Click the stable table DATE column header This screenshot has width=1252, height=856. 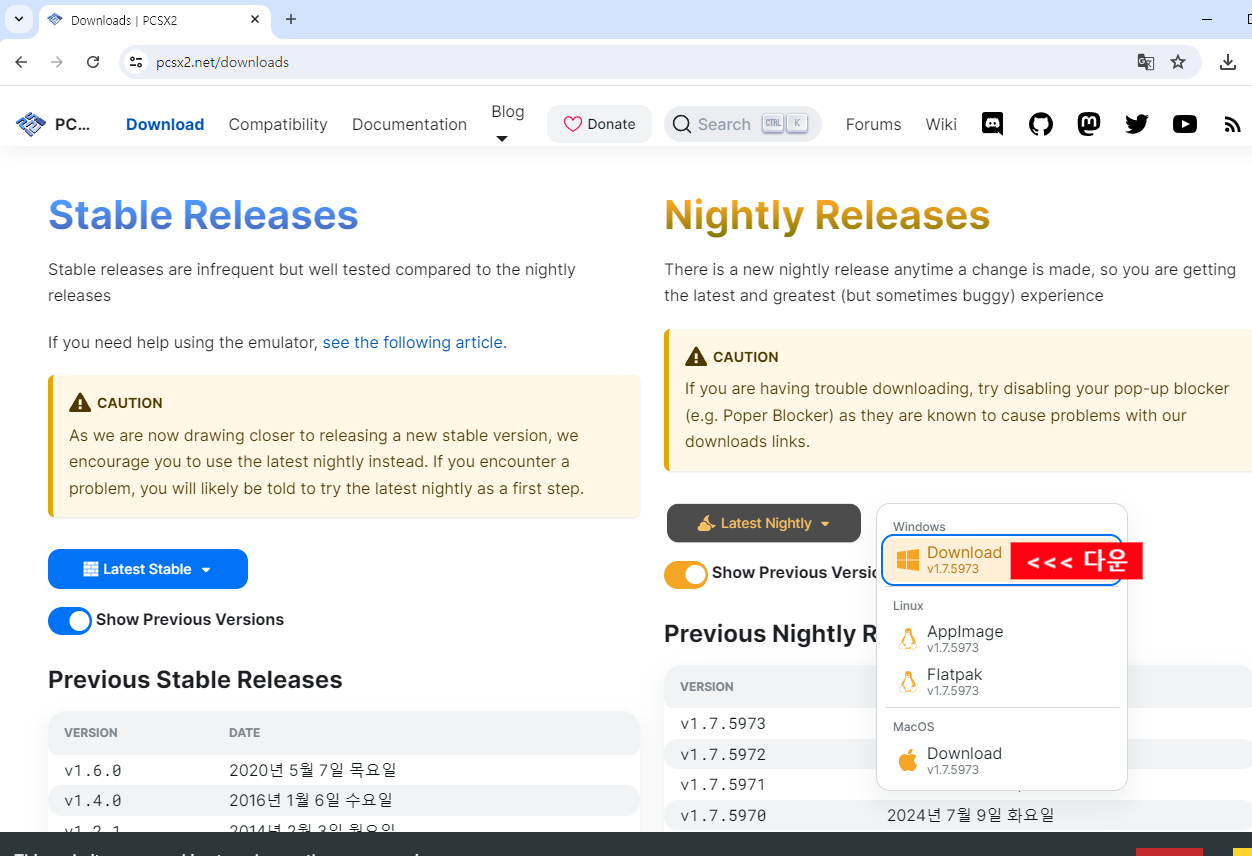(x=244, y=733)
